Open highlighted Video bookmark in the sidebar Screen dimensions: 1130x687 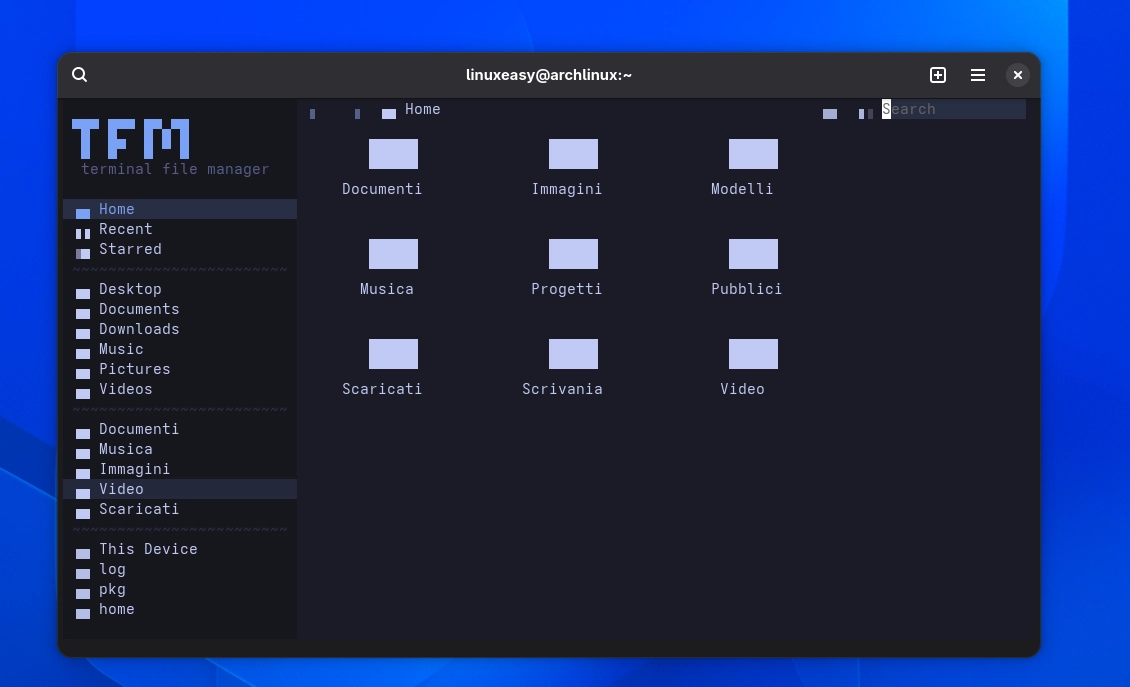tap(180, 489)
